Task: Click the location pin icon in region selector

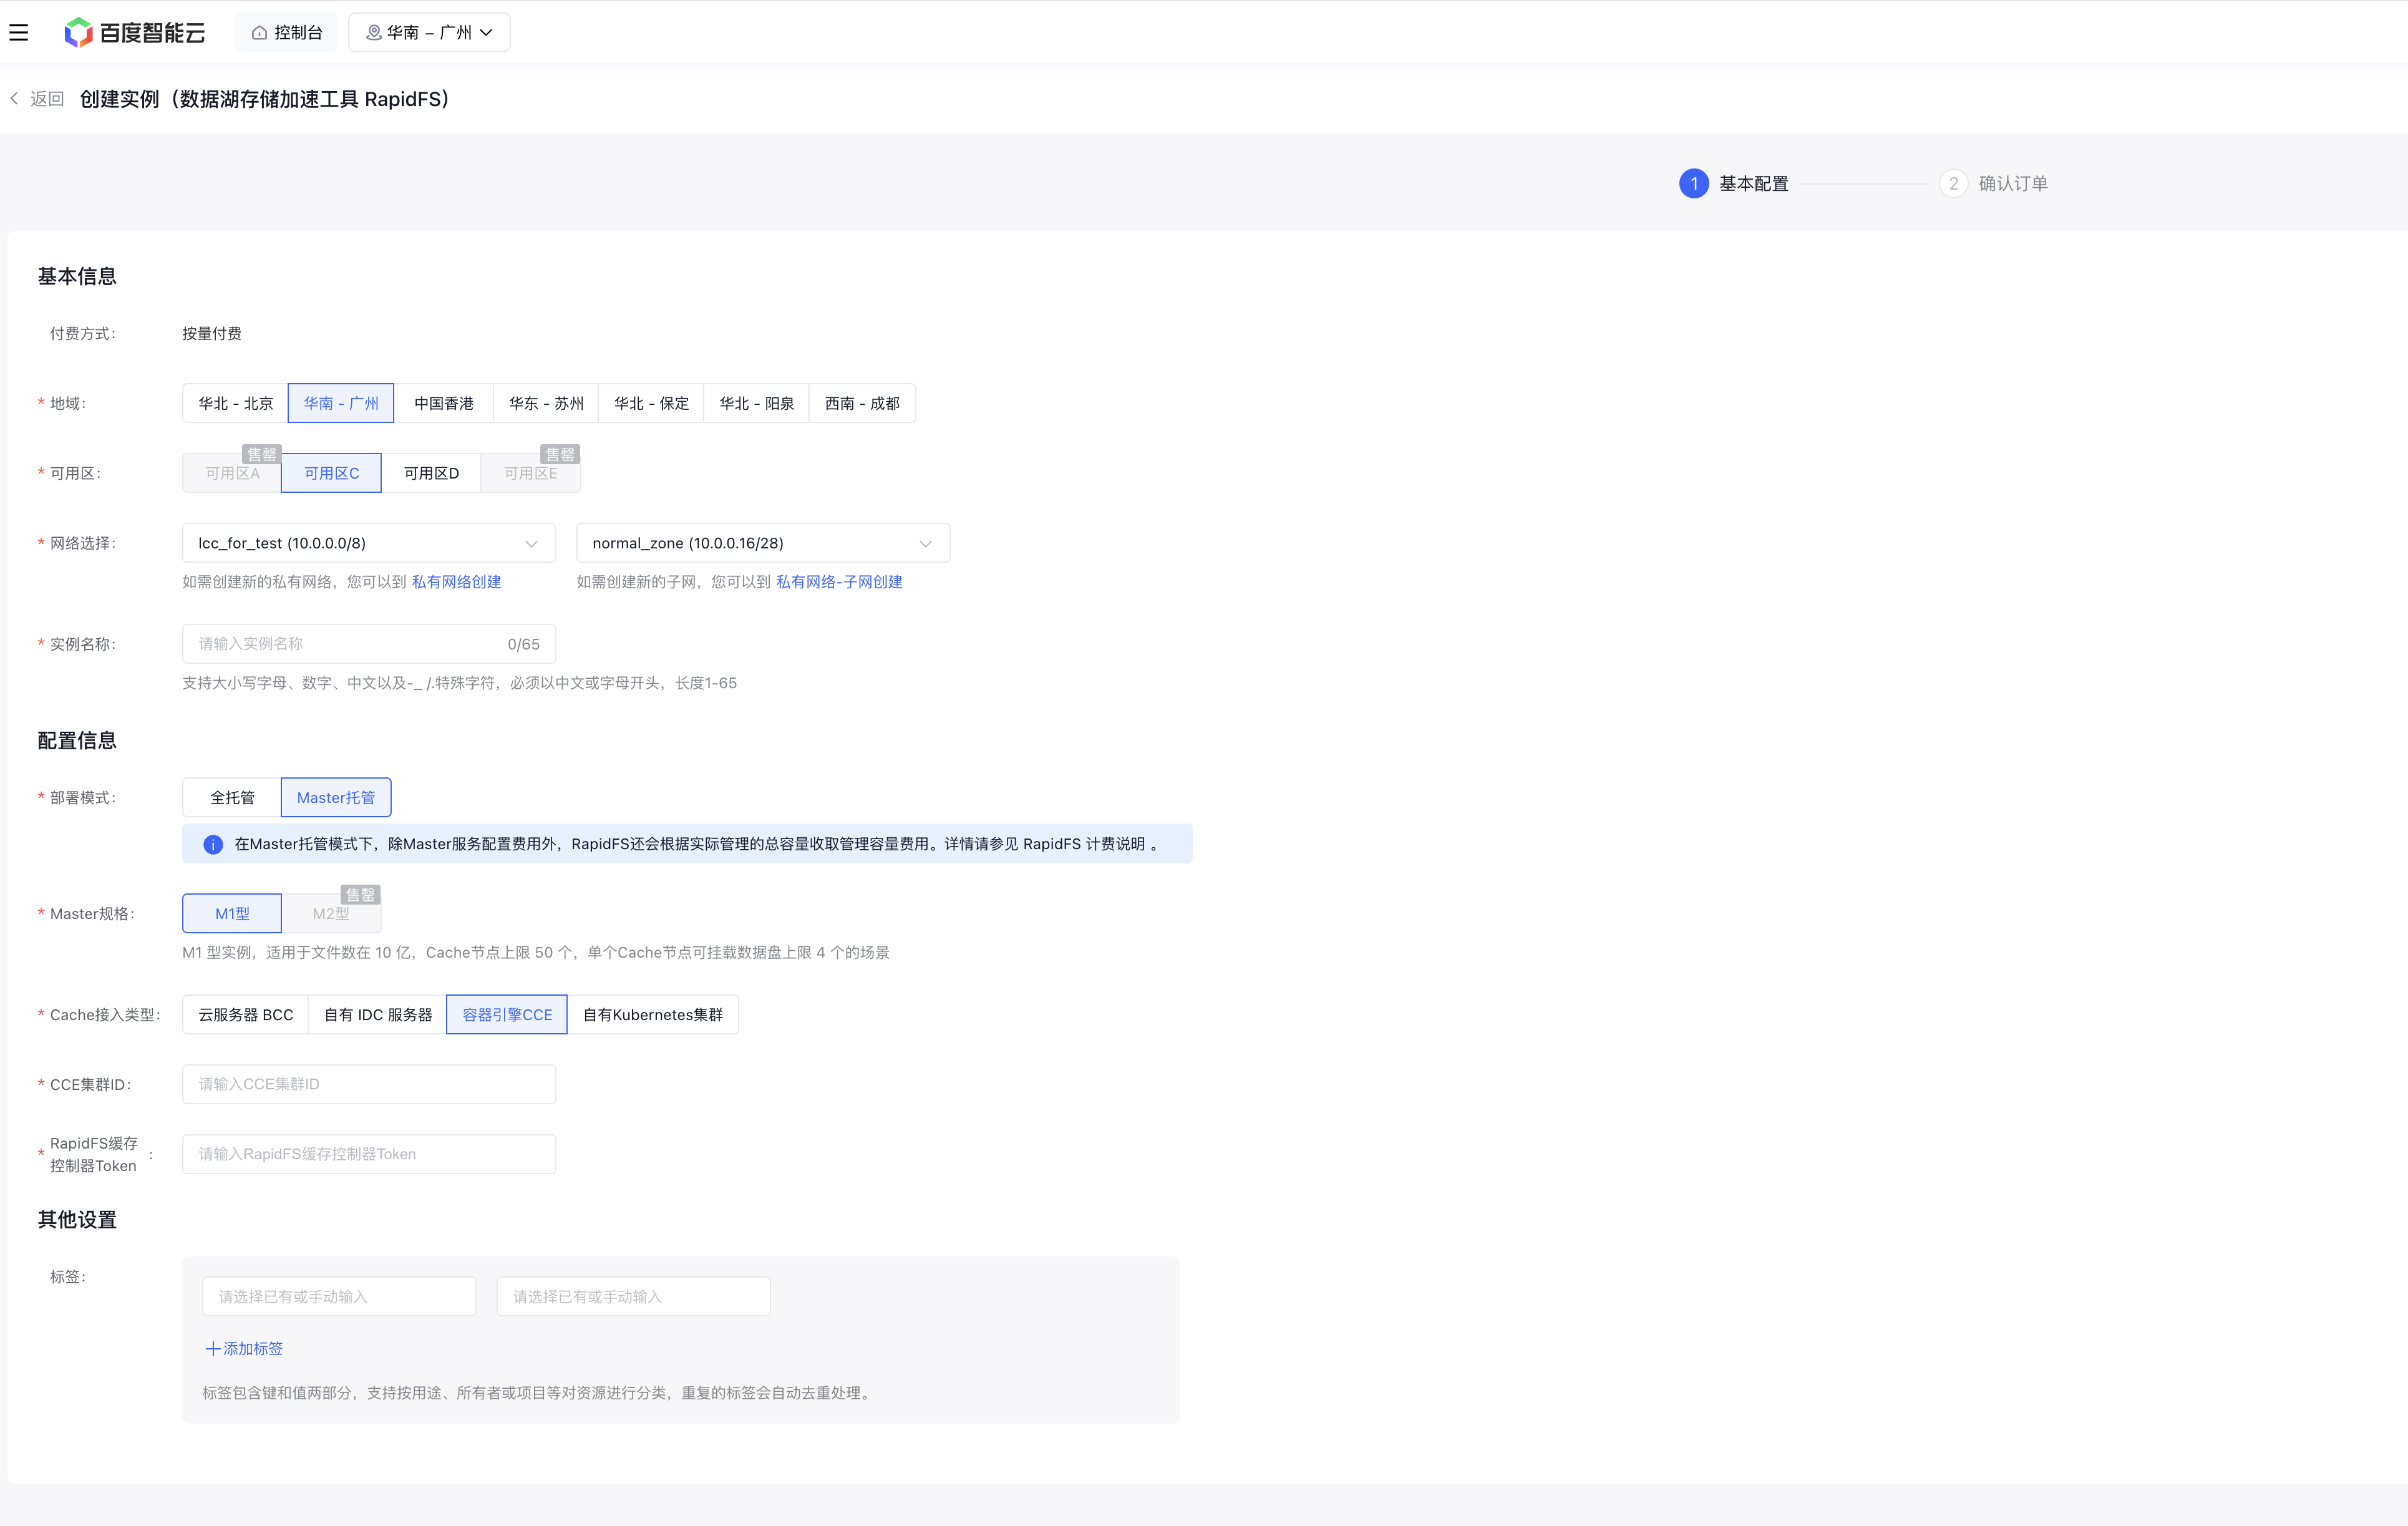Action: [x=373, y=33]
